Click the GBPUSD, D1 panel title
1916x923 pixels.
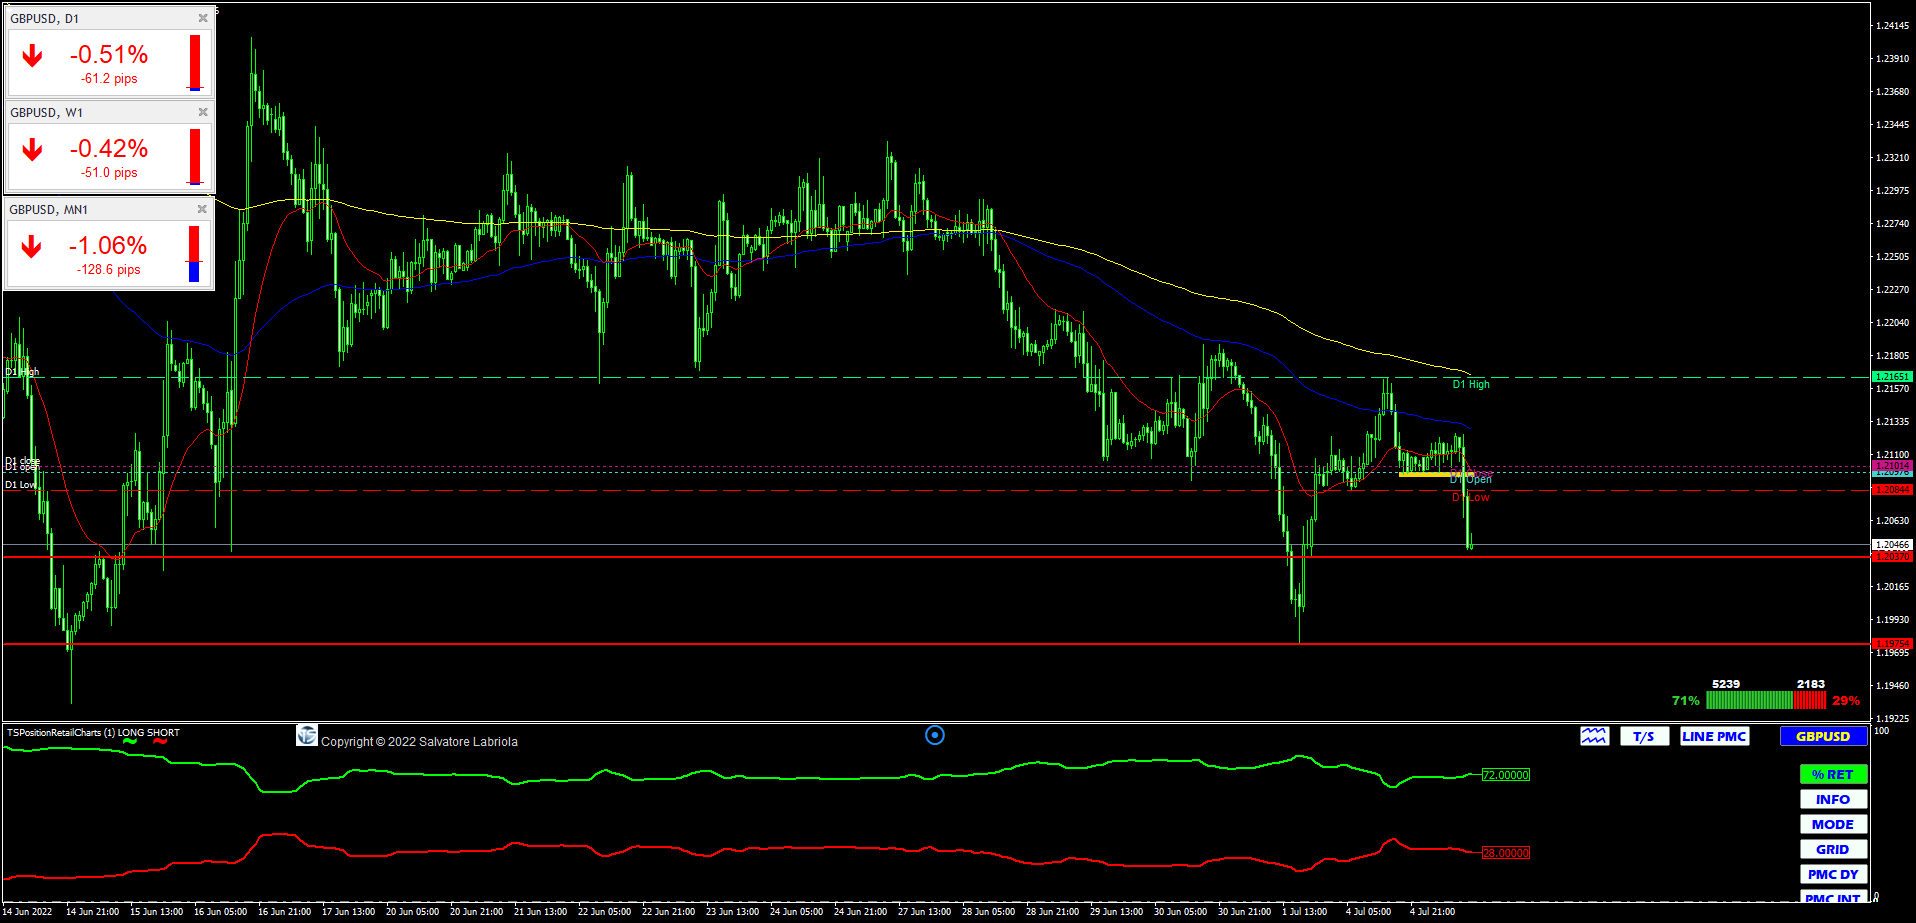point(45,19)
